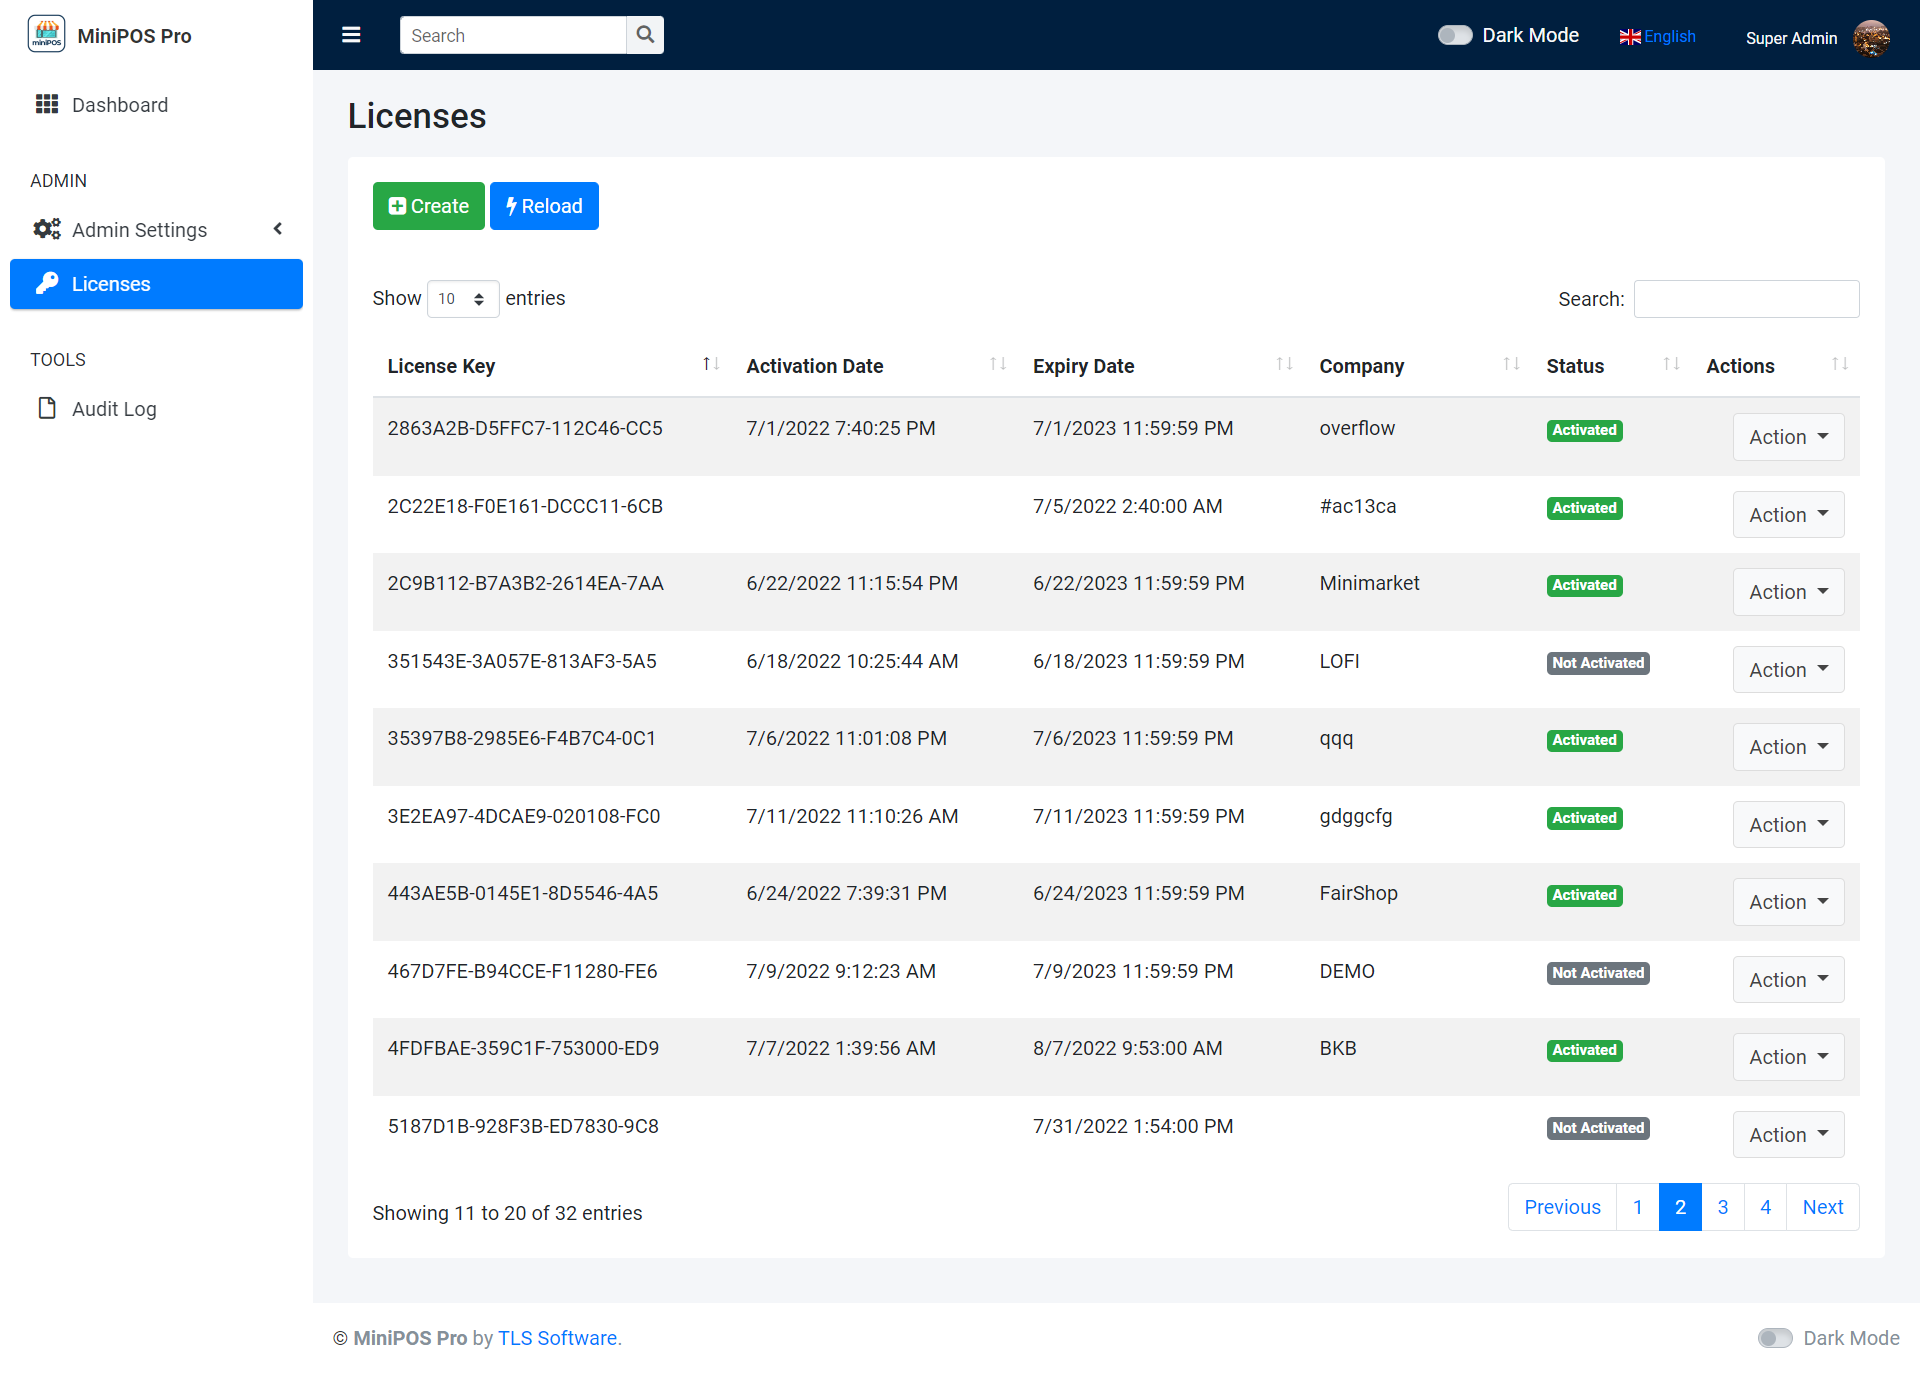Toggle Dark Mode in top bar
Image resolution: width=1920 pixels, height=1373 pixels.
pyautogui.click(x=1455, y=35)
